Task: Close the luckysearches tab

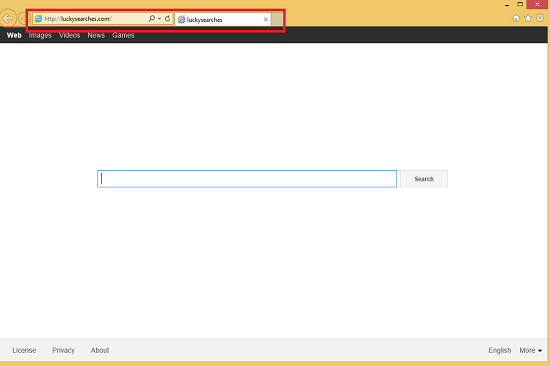Action: click(266, 19)
